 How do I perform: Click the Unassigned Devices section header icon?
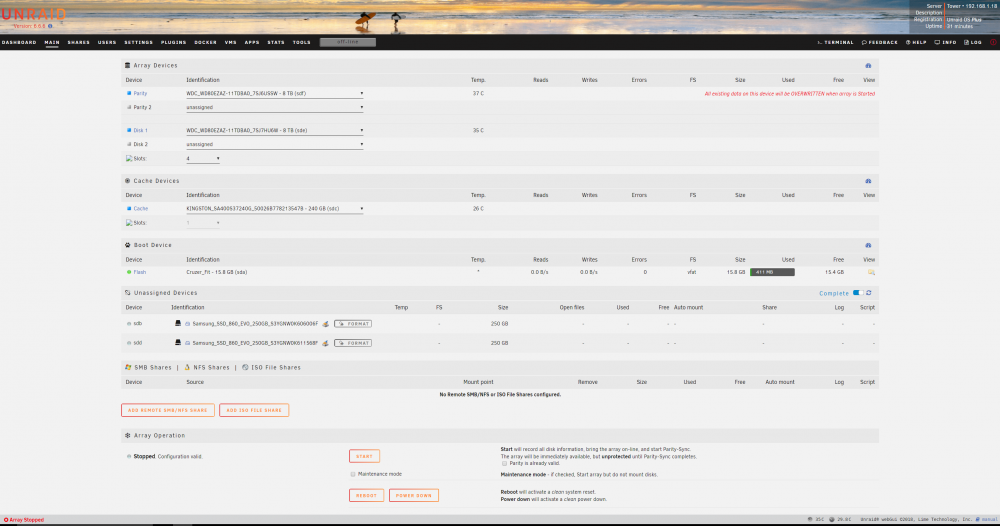(x=128, y=293)
